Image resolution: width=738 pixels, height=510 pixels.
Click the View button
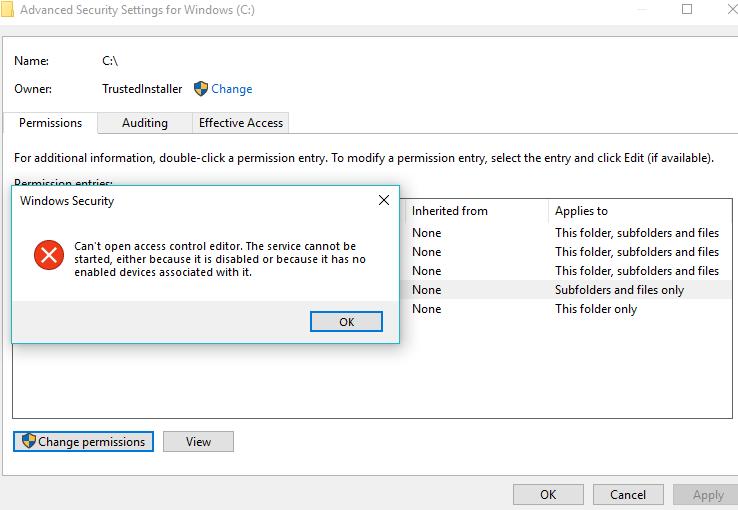198,441
